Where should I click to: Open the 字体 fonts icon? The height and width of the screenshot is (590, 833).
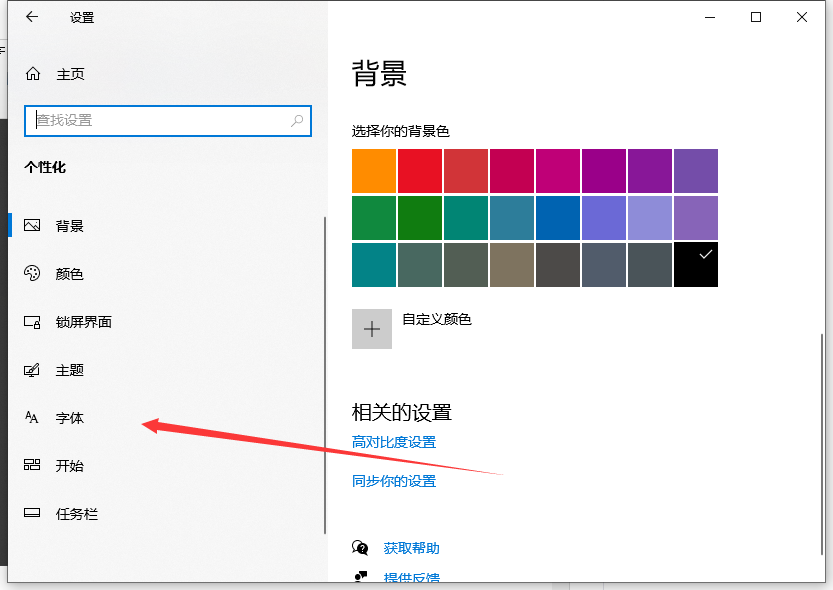pos(32,418)
